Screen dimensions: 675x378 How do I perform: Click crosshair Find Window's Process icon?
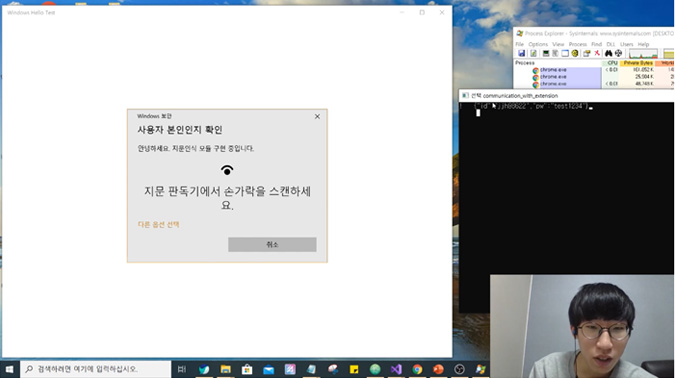pyautogui.click(x=619, y=53)
